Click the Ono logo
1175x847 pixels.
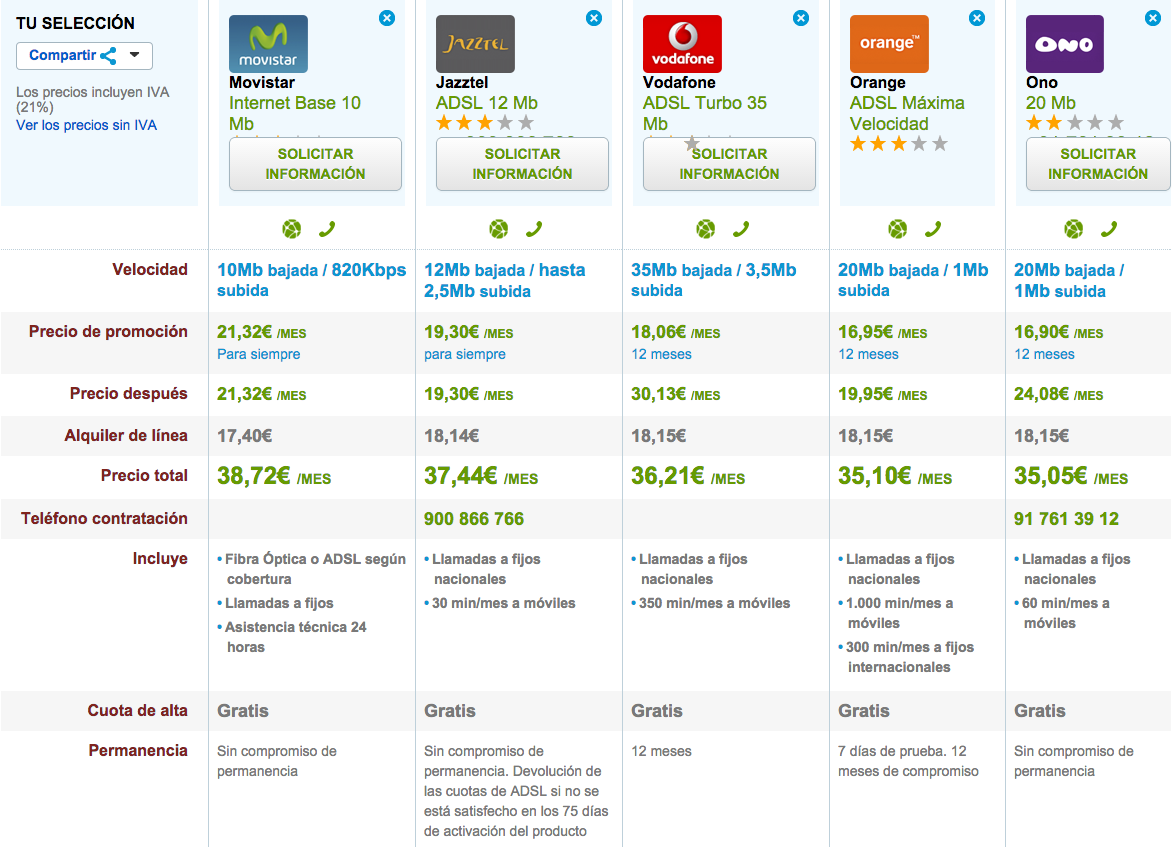[1065, 43]
